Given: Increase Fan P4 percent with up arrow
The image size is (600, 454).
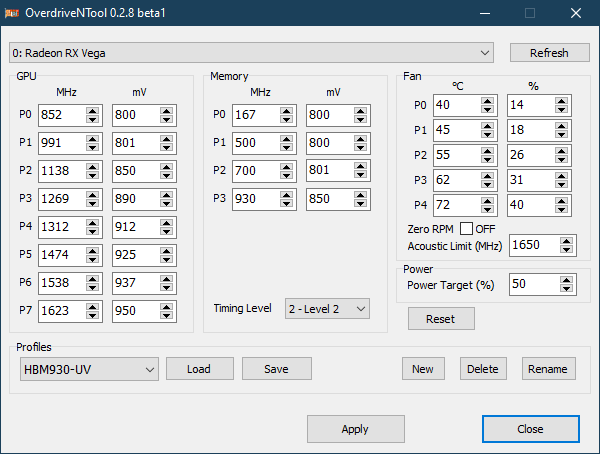Looking at the screenshot, I should click(x=561, y=201).
